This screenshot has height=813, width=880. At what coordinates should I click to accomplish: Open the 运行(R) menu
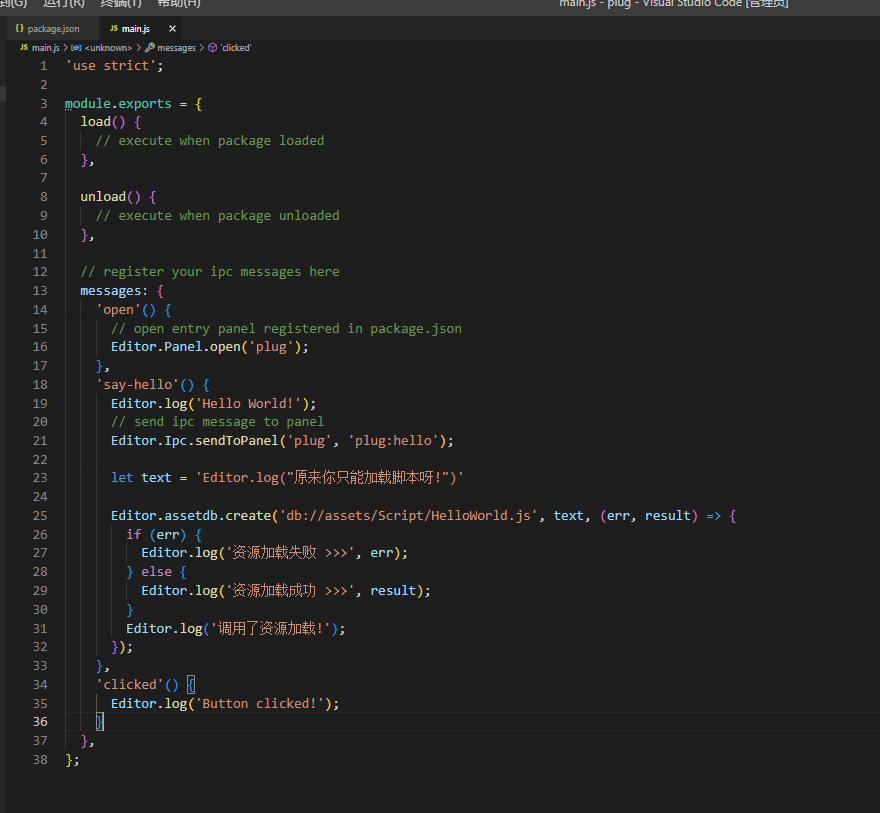pos(64,3)
